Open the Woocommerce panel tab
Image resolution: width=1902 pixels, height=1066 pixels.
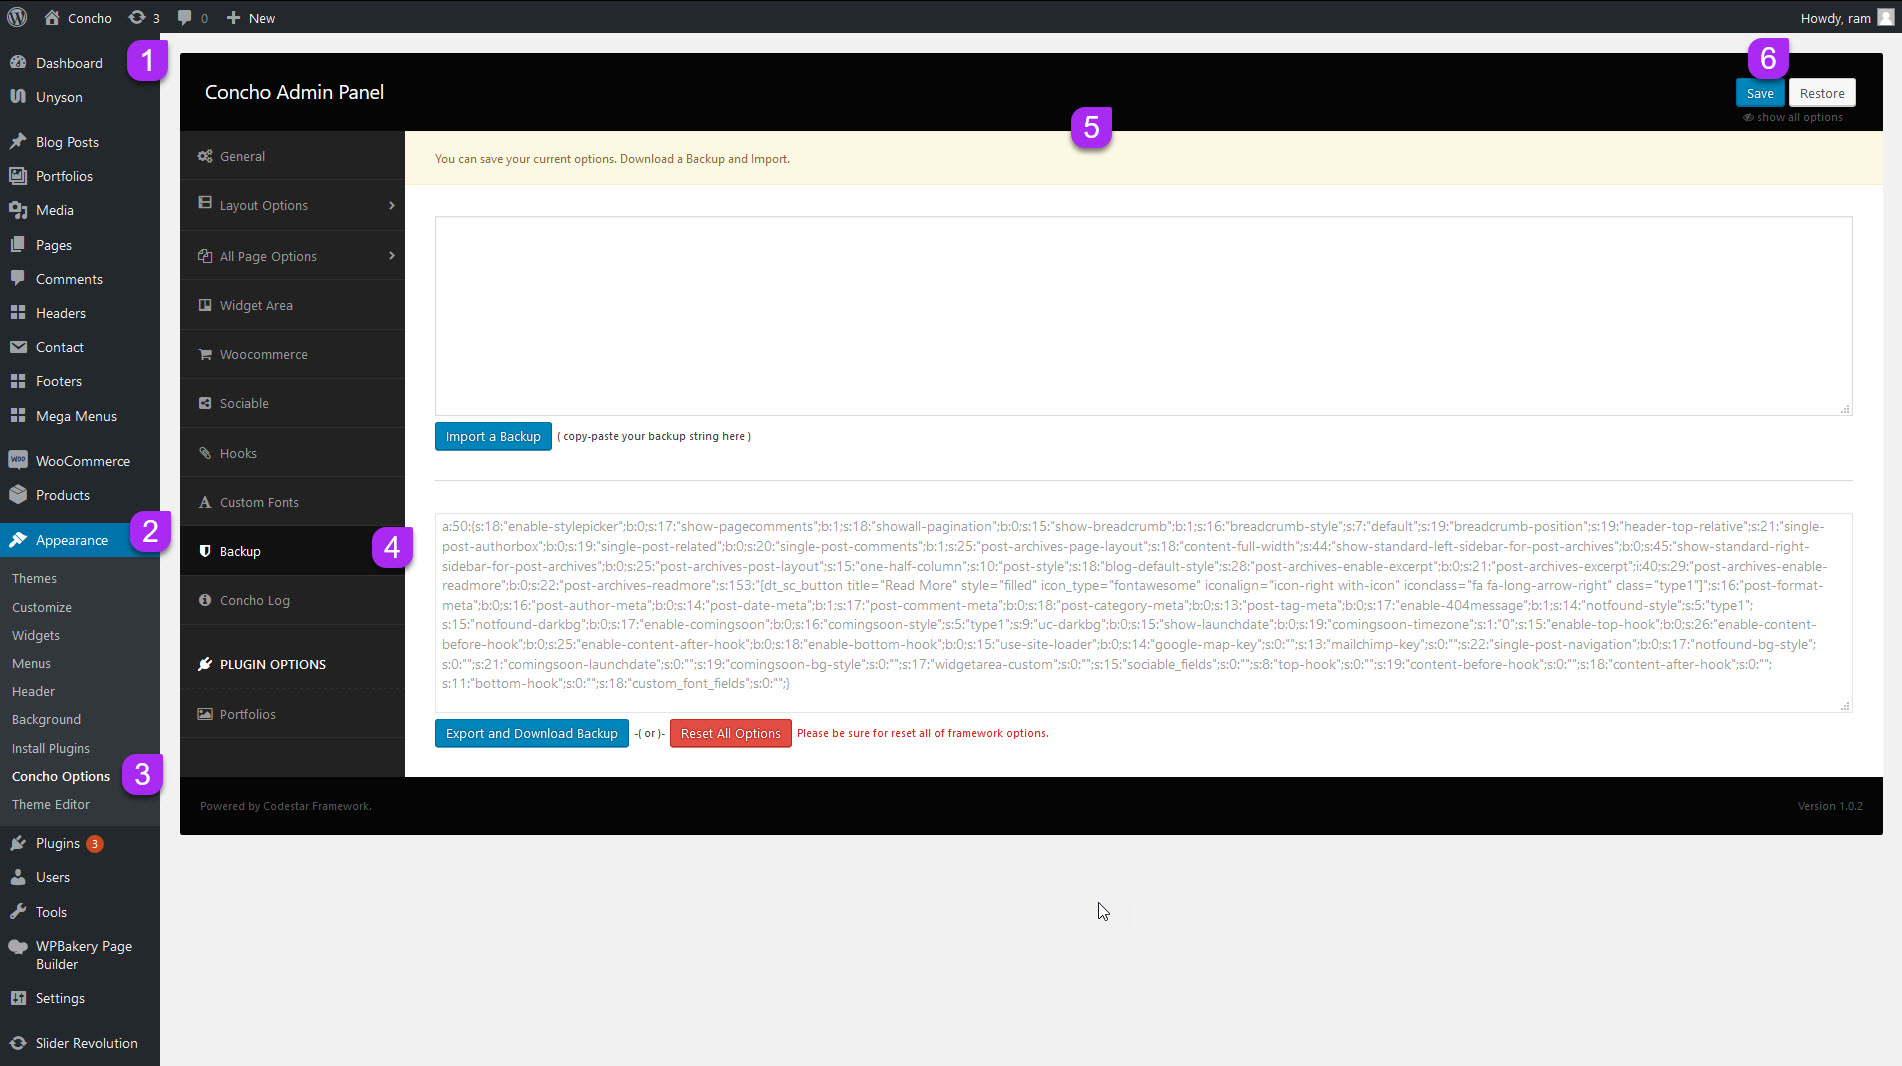292,354
